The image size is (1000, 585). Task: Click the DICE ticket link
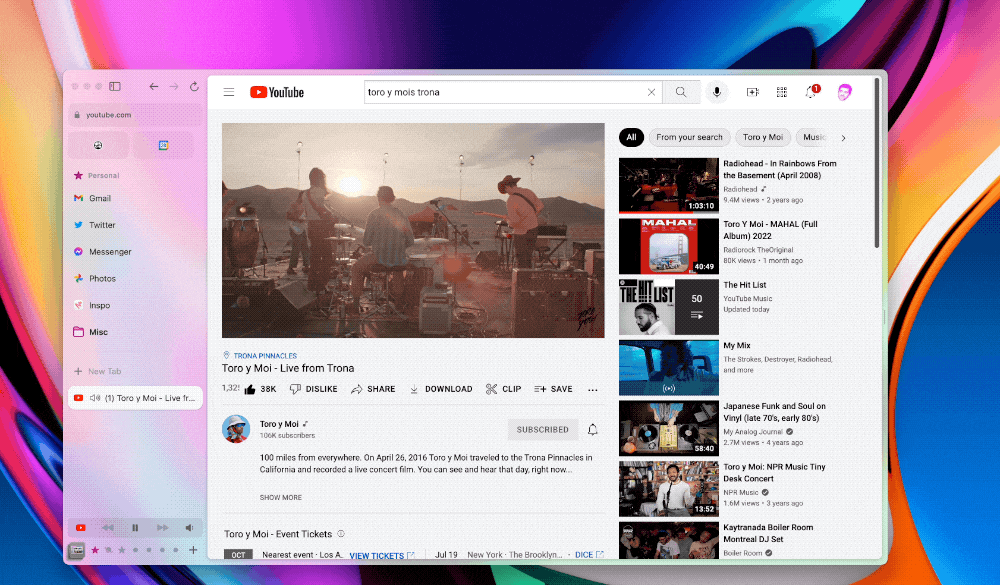[589, 555]
